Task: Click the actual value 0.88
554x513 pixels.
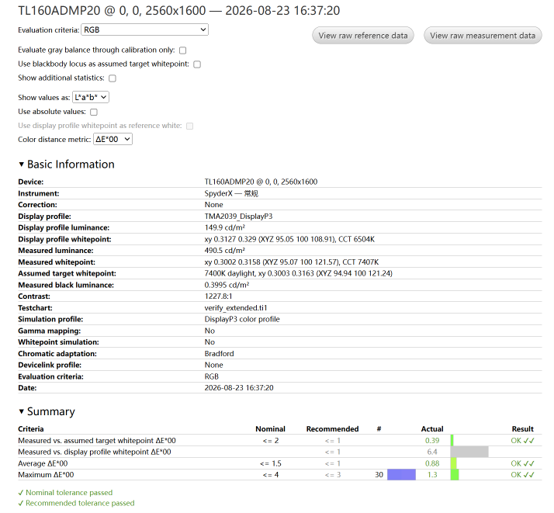Action: click(x=432, y=463)
